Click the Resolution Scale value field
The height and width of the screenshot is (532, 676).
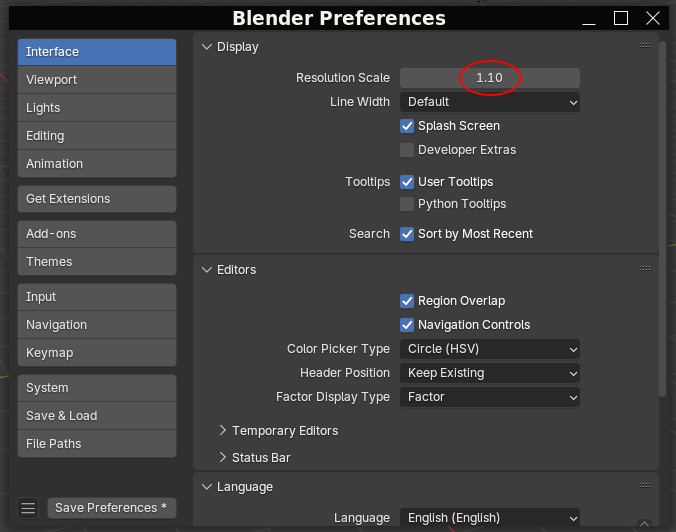490,78
